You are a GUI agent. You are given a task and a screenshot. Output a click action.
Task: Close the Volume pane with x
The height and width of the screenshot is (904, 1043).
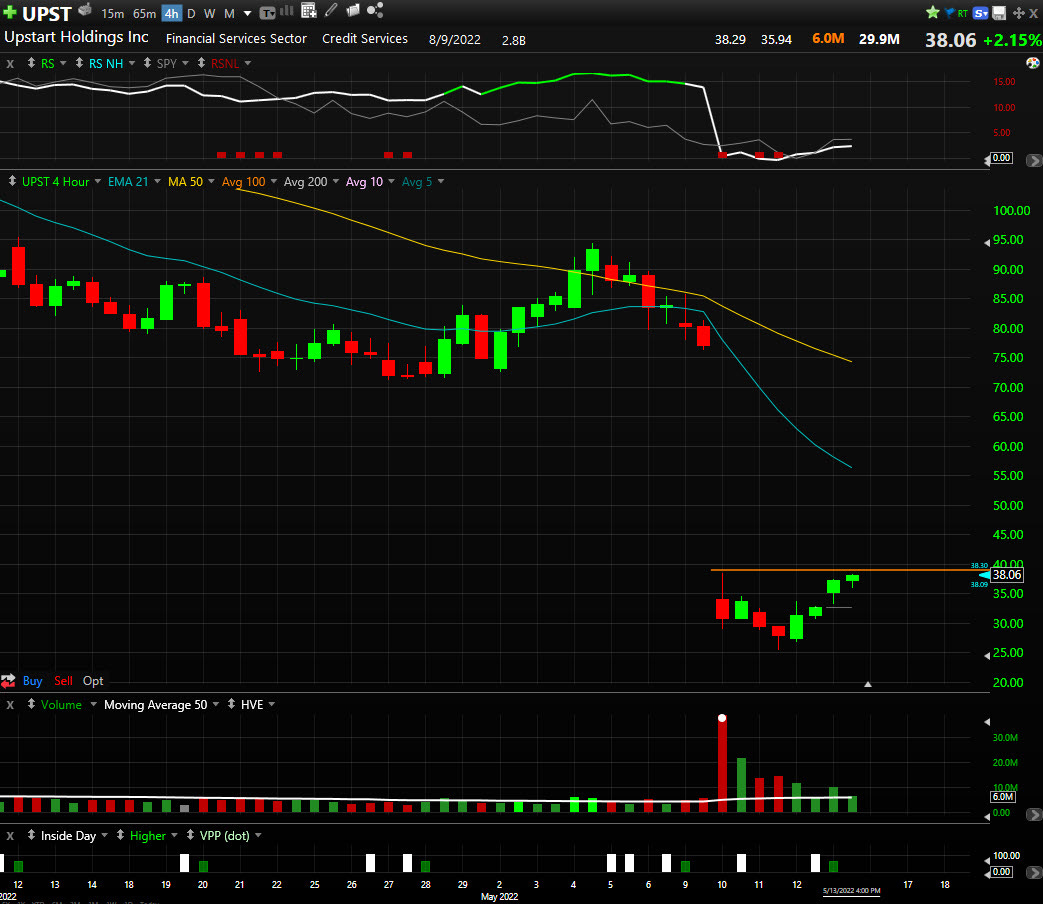tap(10, 704)
